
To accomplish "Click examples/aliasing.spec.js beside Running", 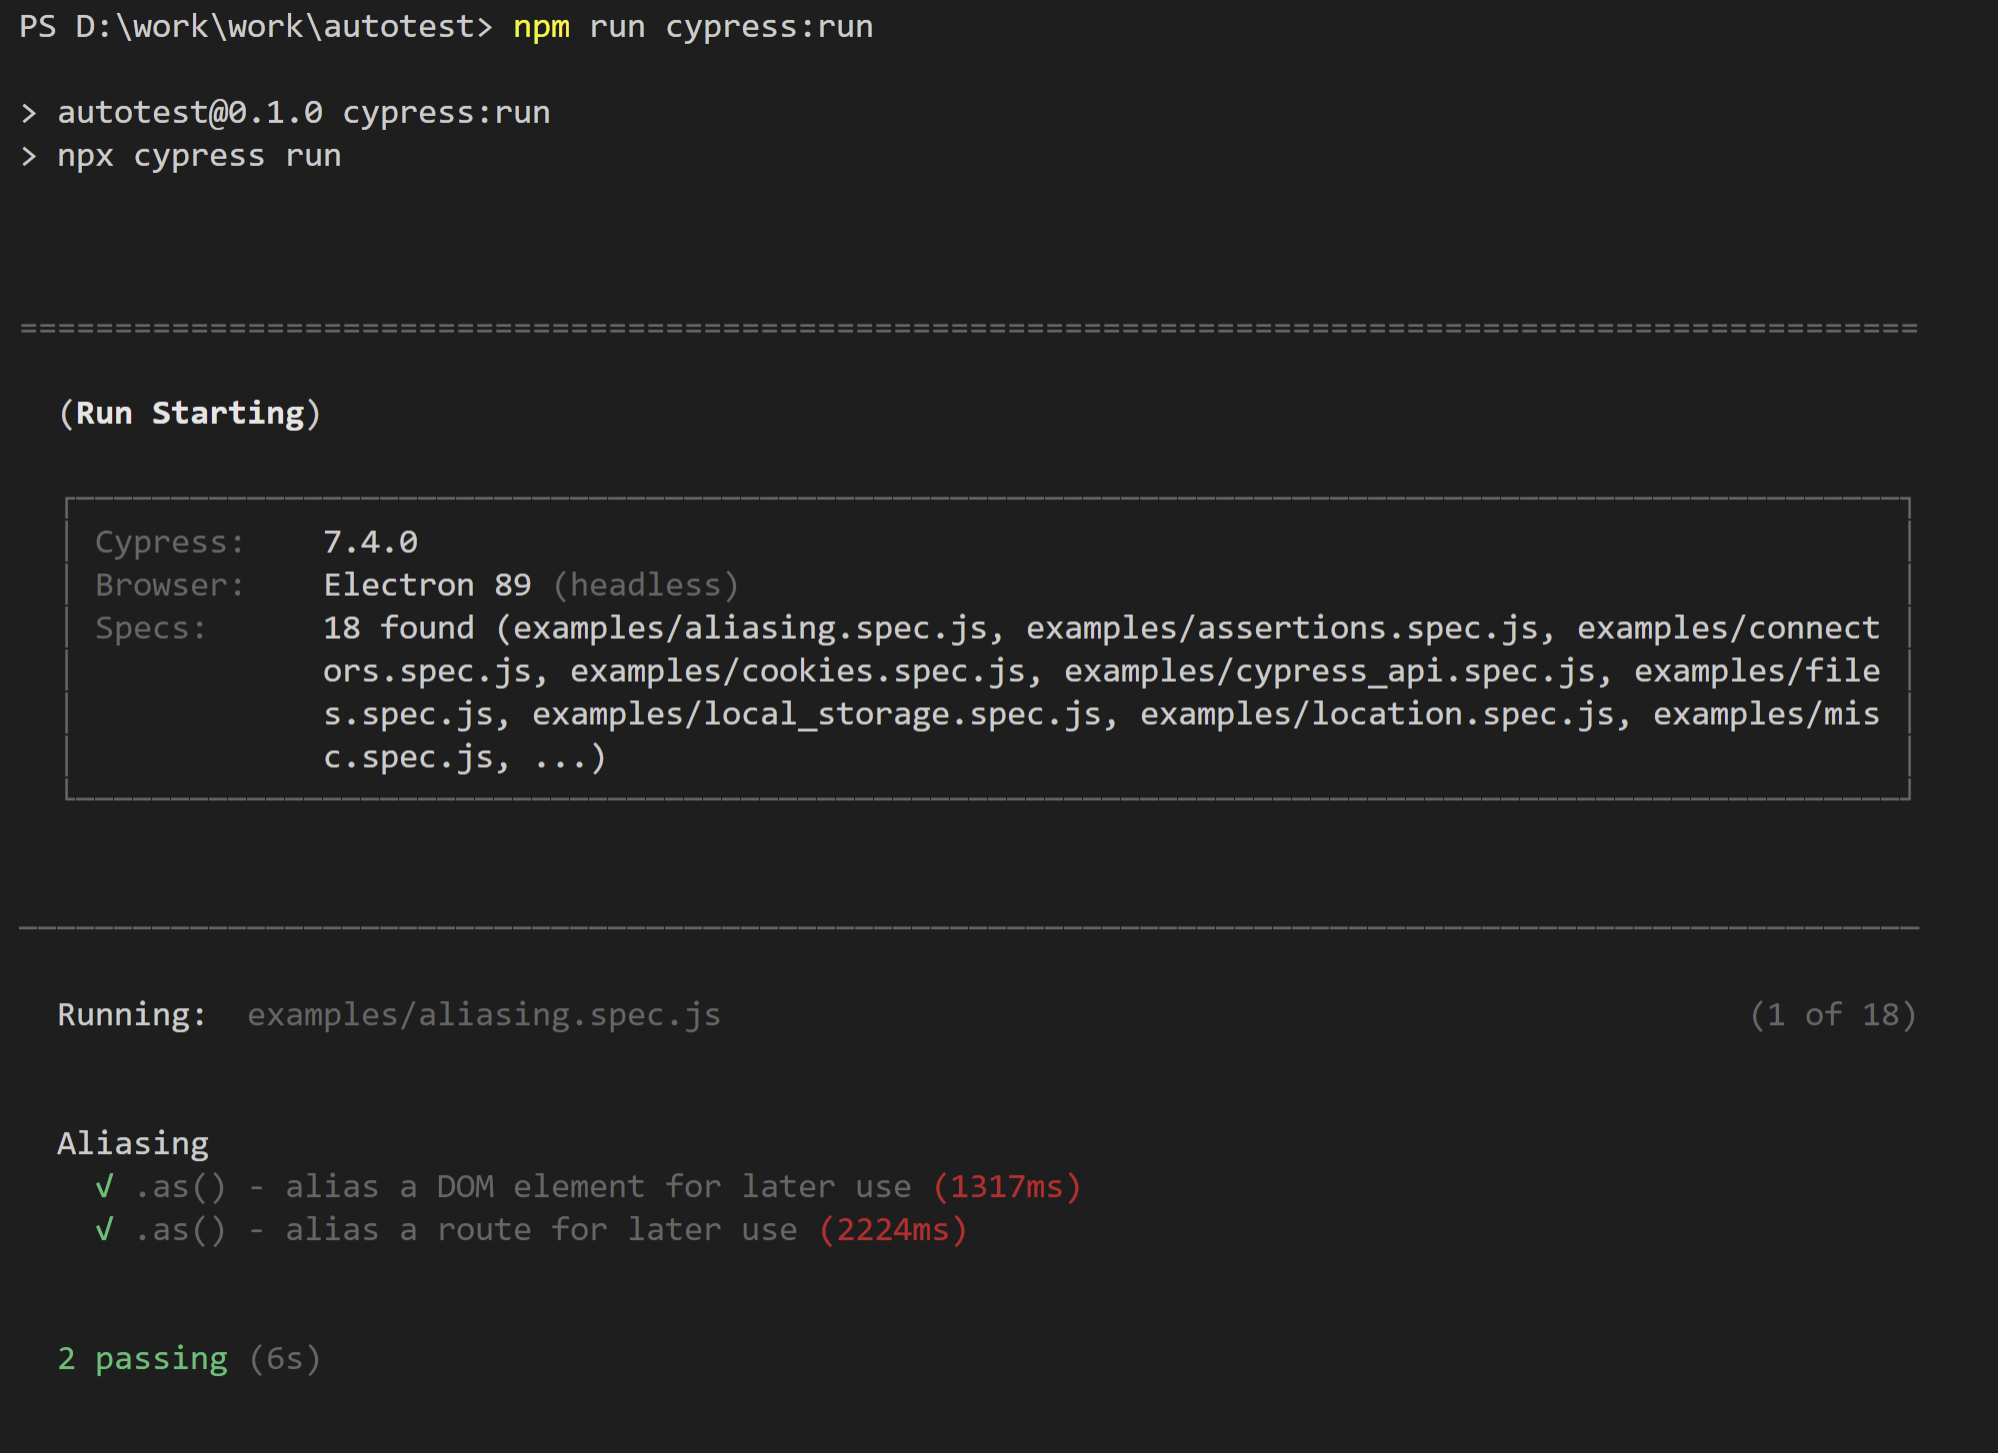I will [x=484, y=1015].
